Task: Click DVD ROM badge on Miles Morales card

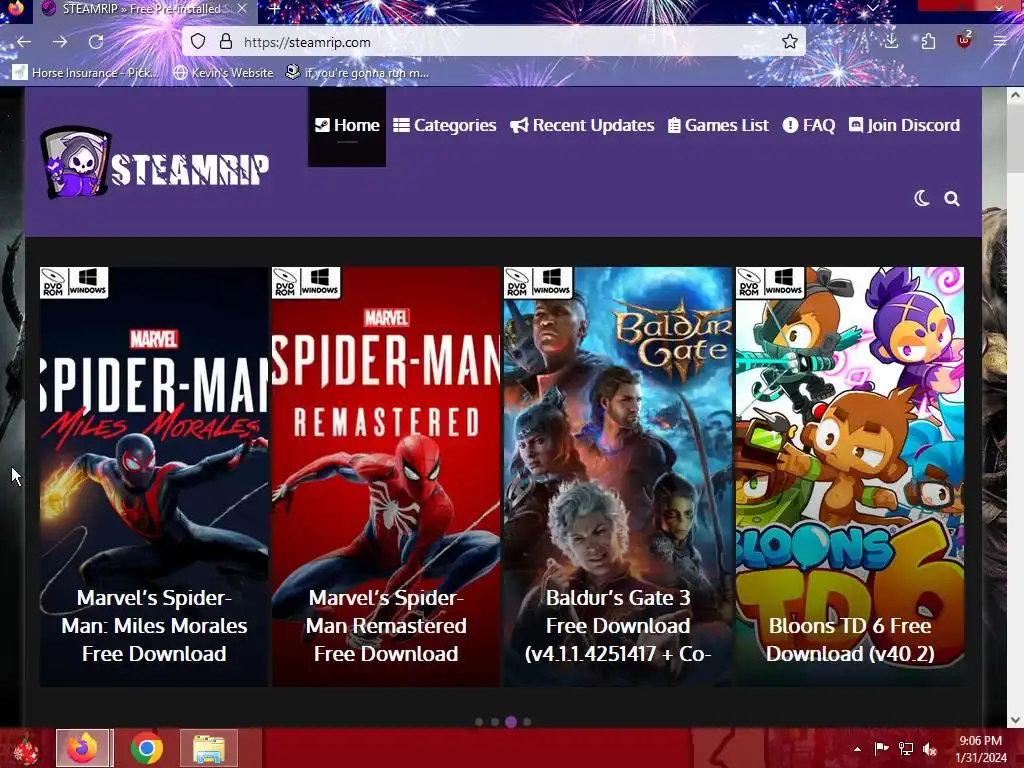Action: (53, 282)
